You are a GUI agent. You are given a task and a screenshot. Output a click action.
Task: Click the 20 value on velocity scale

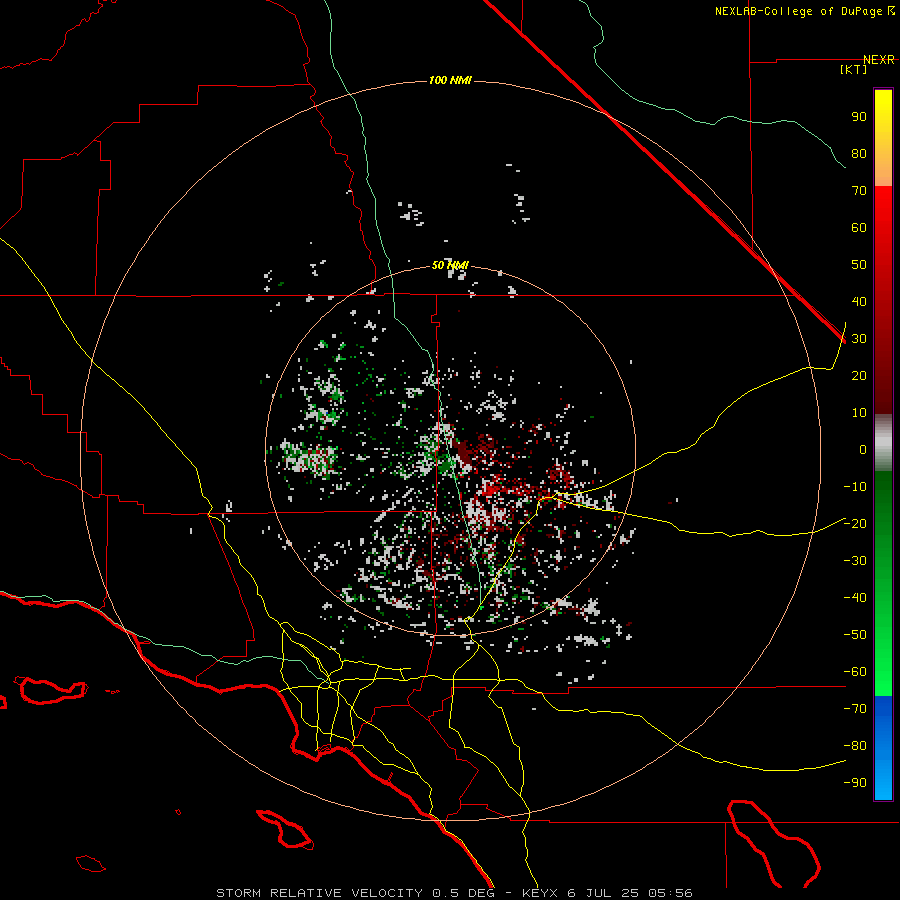859,376
